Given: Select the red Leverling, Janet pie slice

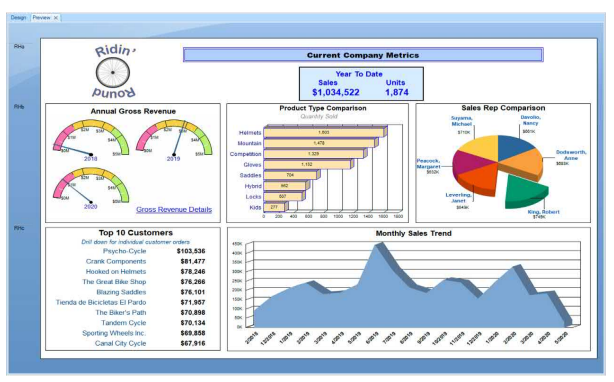Looking at the screenshot, I should coord(480,178).
